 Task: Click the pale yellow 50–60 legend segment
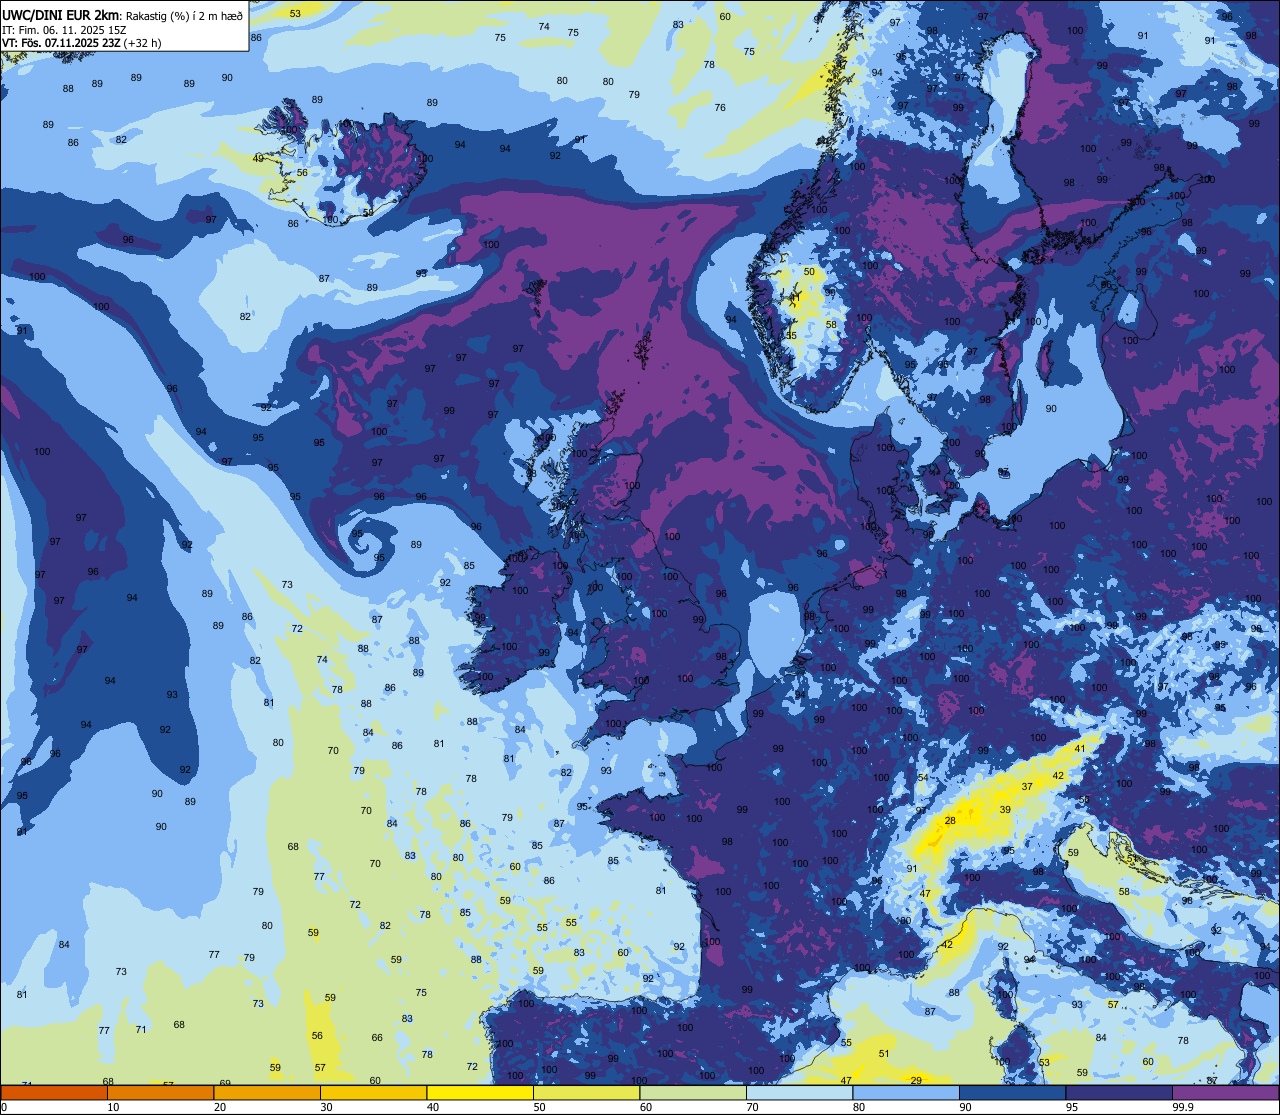coord(586,1092)
